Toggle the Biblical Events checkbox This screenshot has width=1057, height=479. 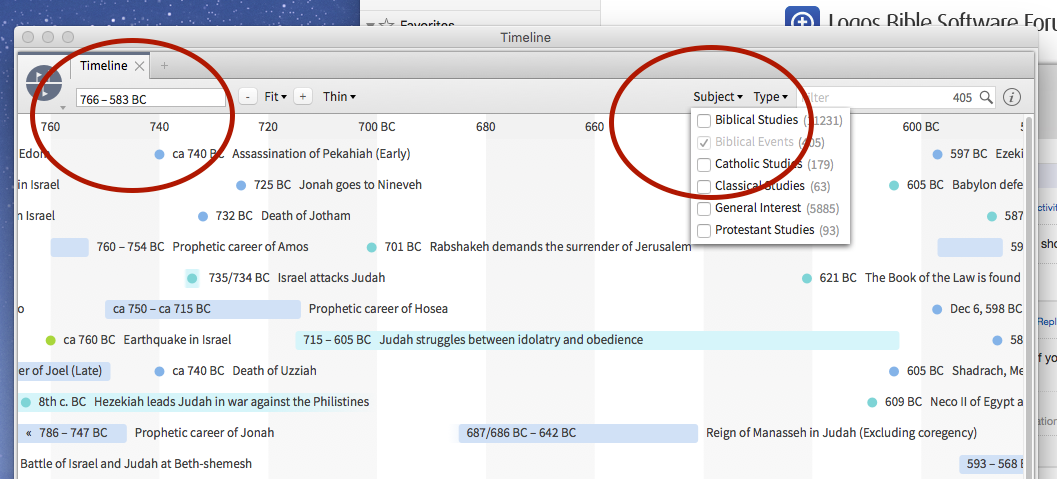pyautogui.click(x=704, y=143)
